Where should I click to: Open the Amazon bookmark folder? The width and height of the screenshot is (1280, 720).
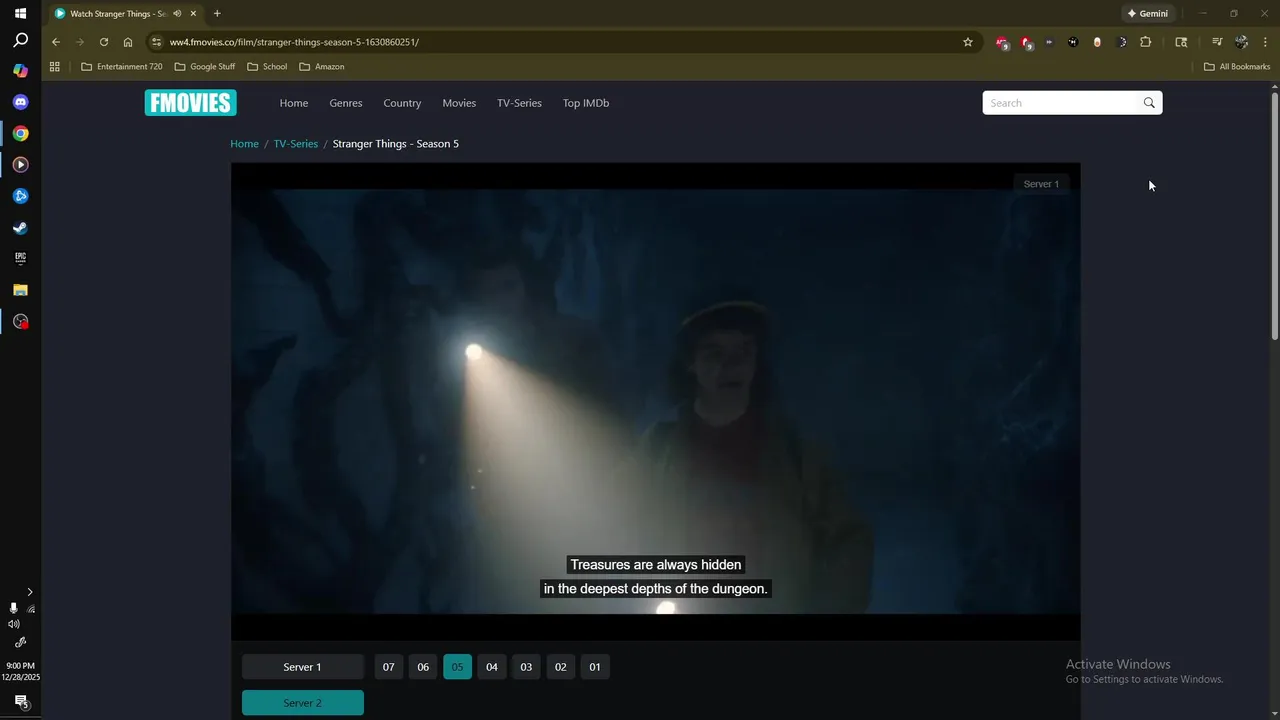(322, 67)
